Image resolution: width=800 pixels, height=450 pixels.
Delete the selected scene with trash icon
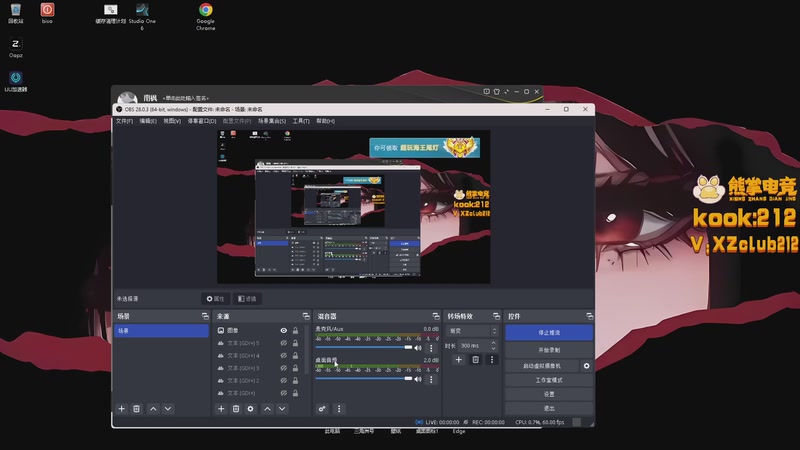point(136,409)
